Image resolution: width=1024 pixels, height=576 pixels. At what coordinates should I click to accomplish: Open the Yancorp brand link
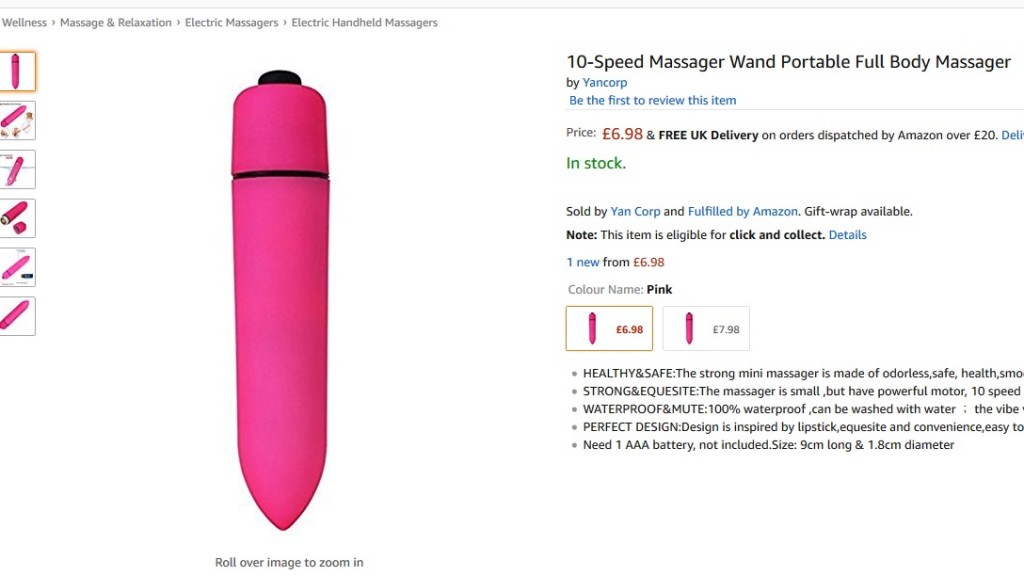(x=604, y=83)
